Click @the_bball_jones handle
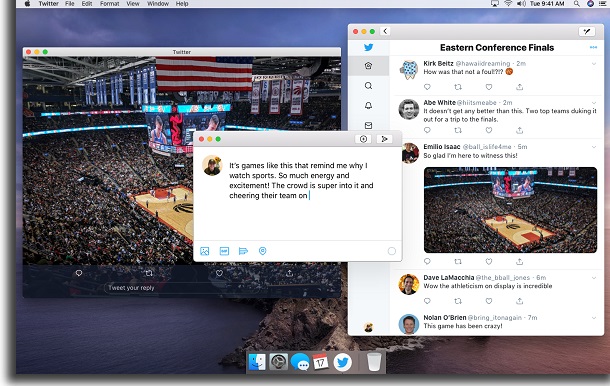This screenshot has width=610, height=386. [503, 278]
